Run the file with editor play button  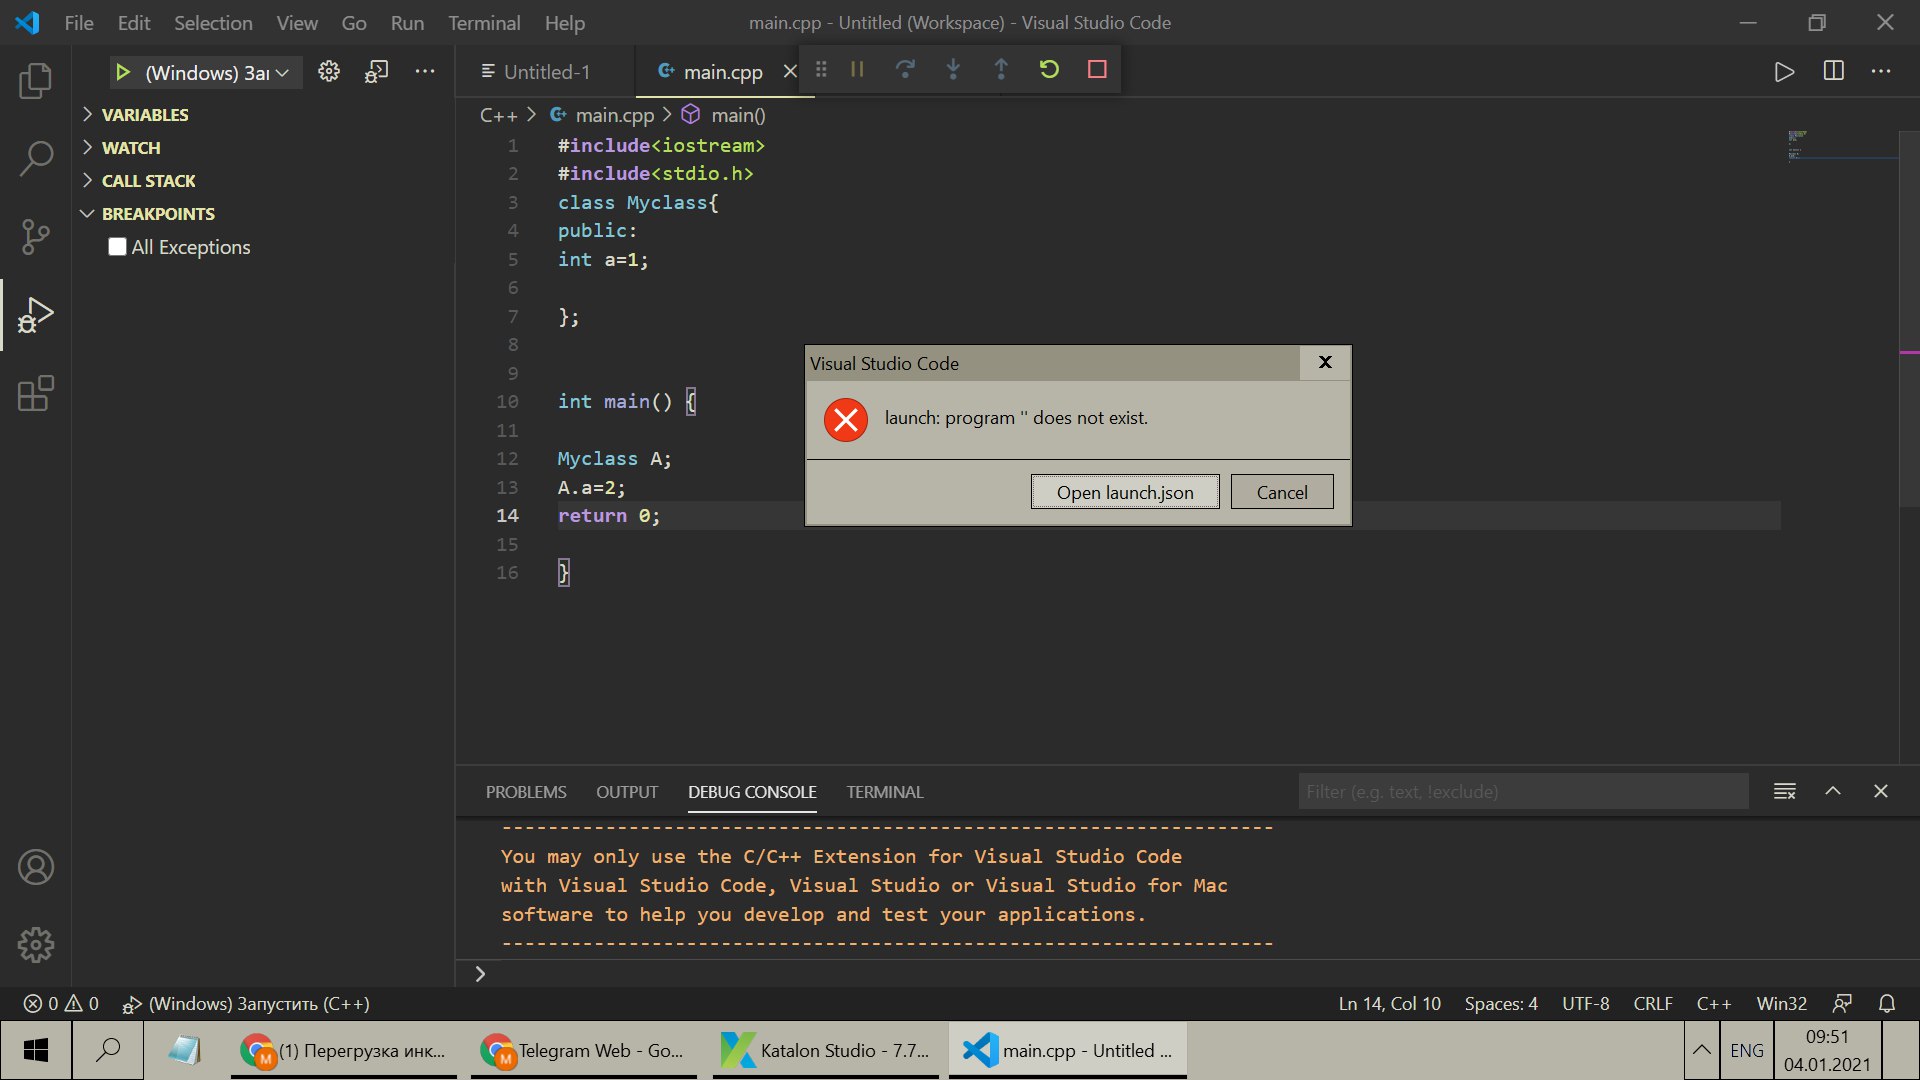[1785, 71]
